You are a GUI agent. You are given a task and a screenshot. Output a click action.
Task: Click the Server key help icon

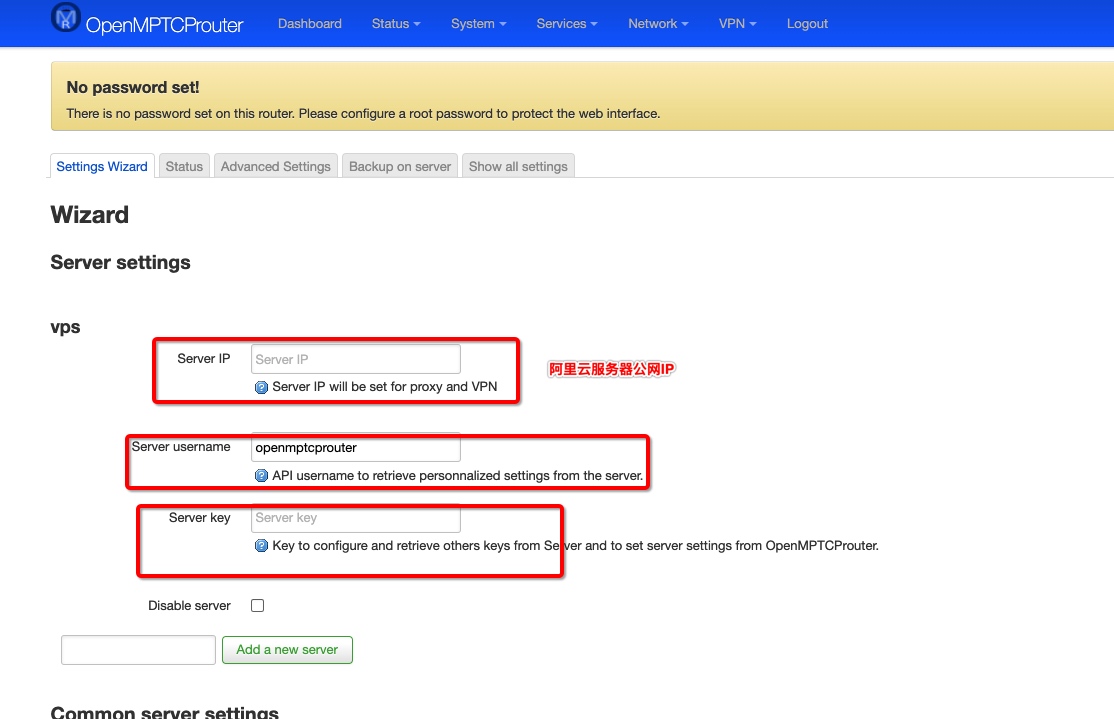261,546
